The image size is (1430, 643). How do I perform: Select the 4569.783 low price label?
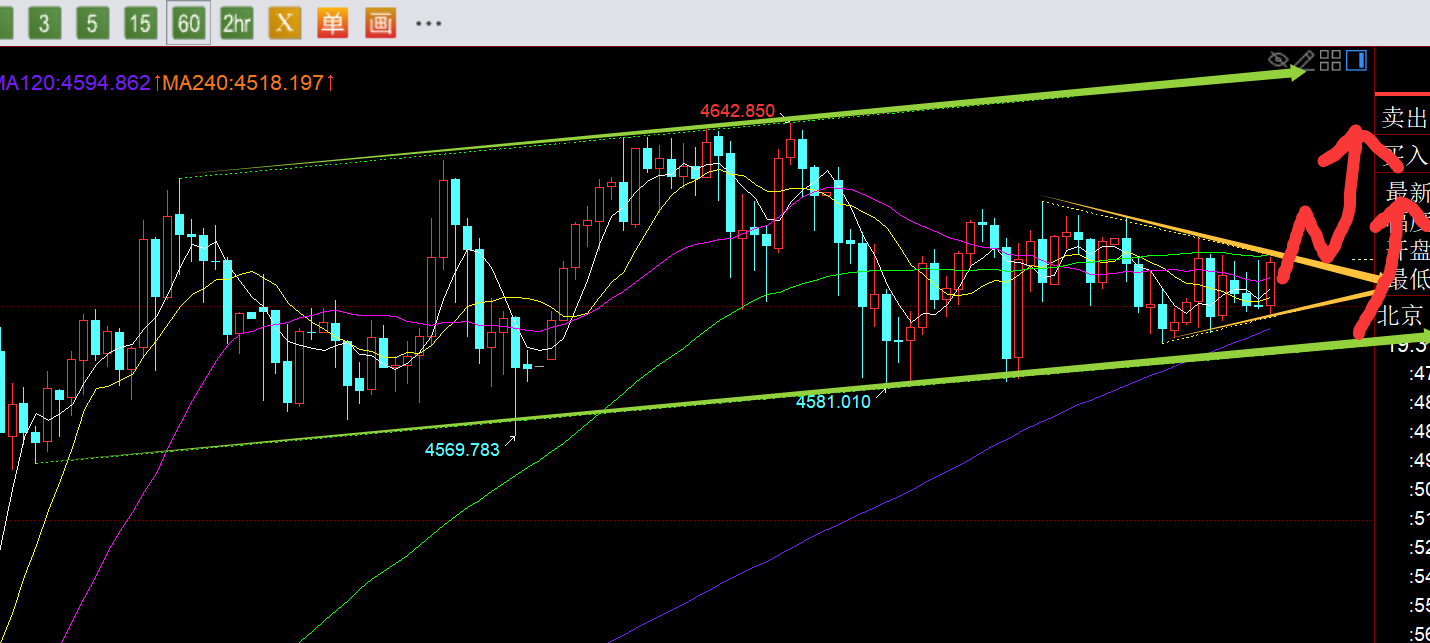pyautogui.click(x=462, y=450)
